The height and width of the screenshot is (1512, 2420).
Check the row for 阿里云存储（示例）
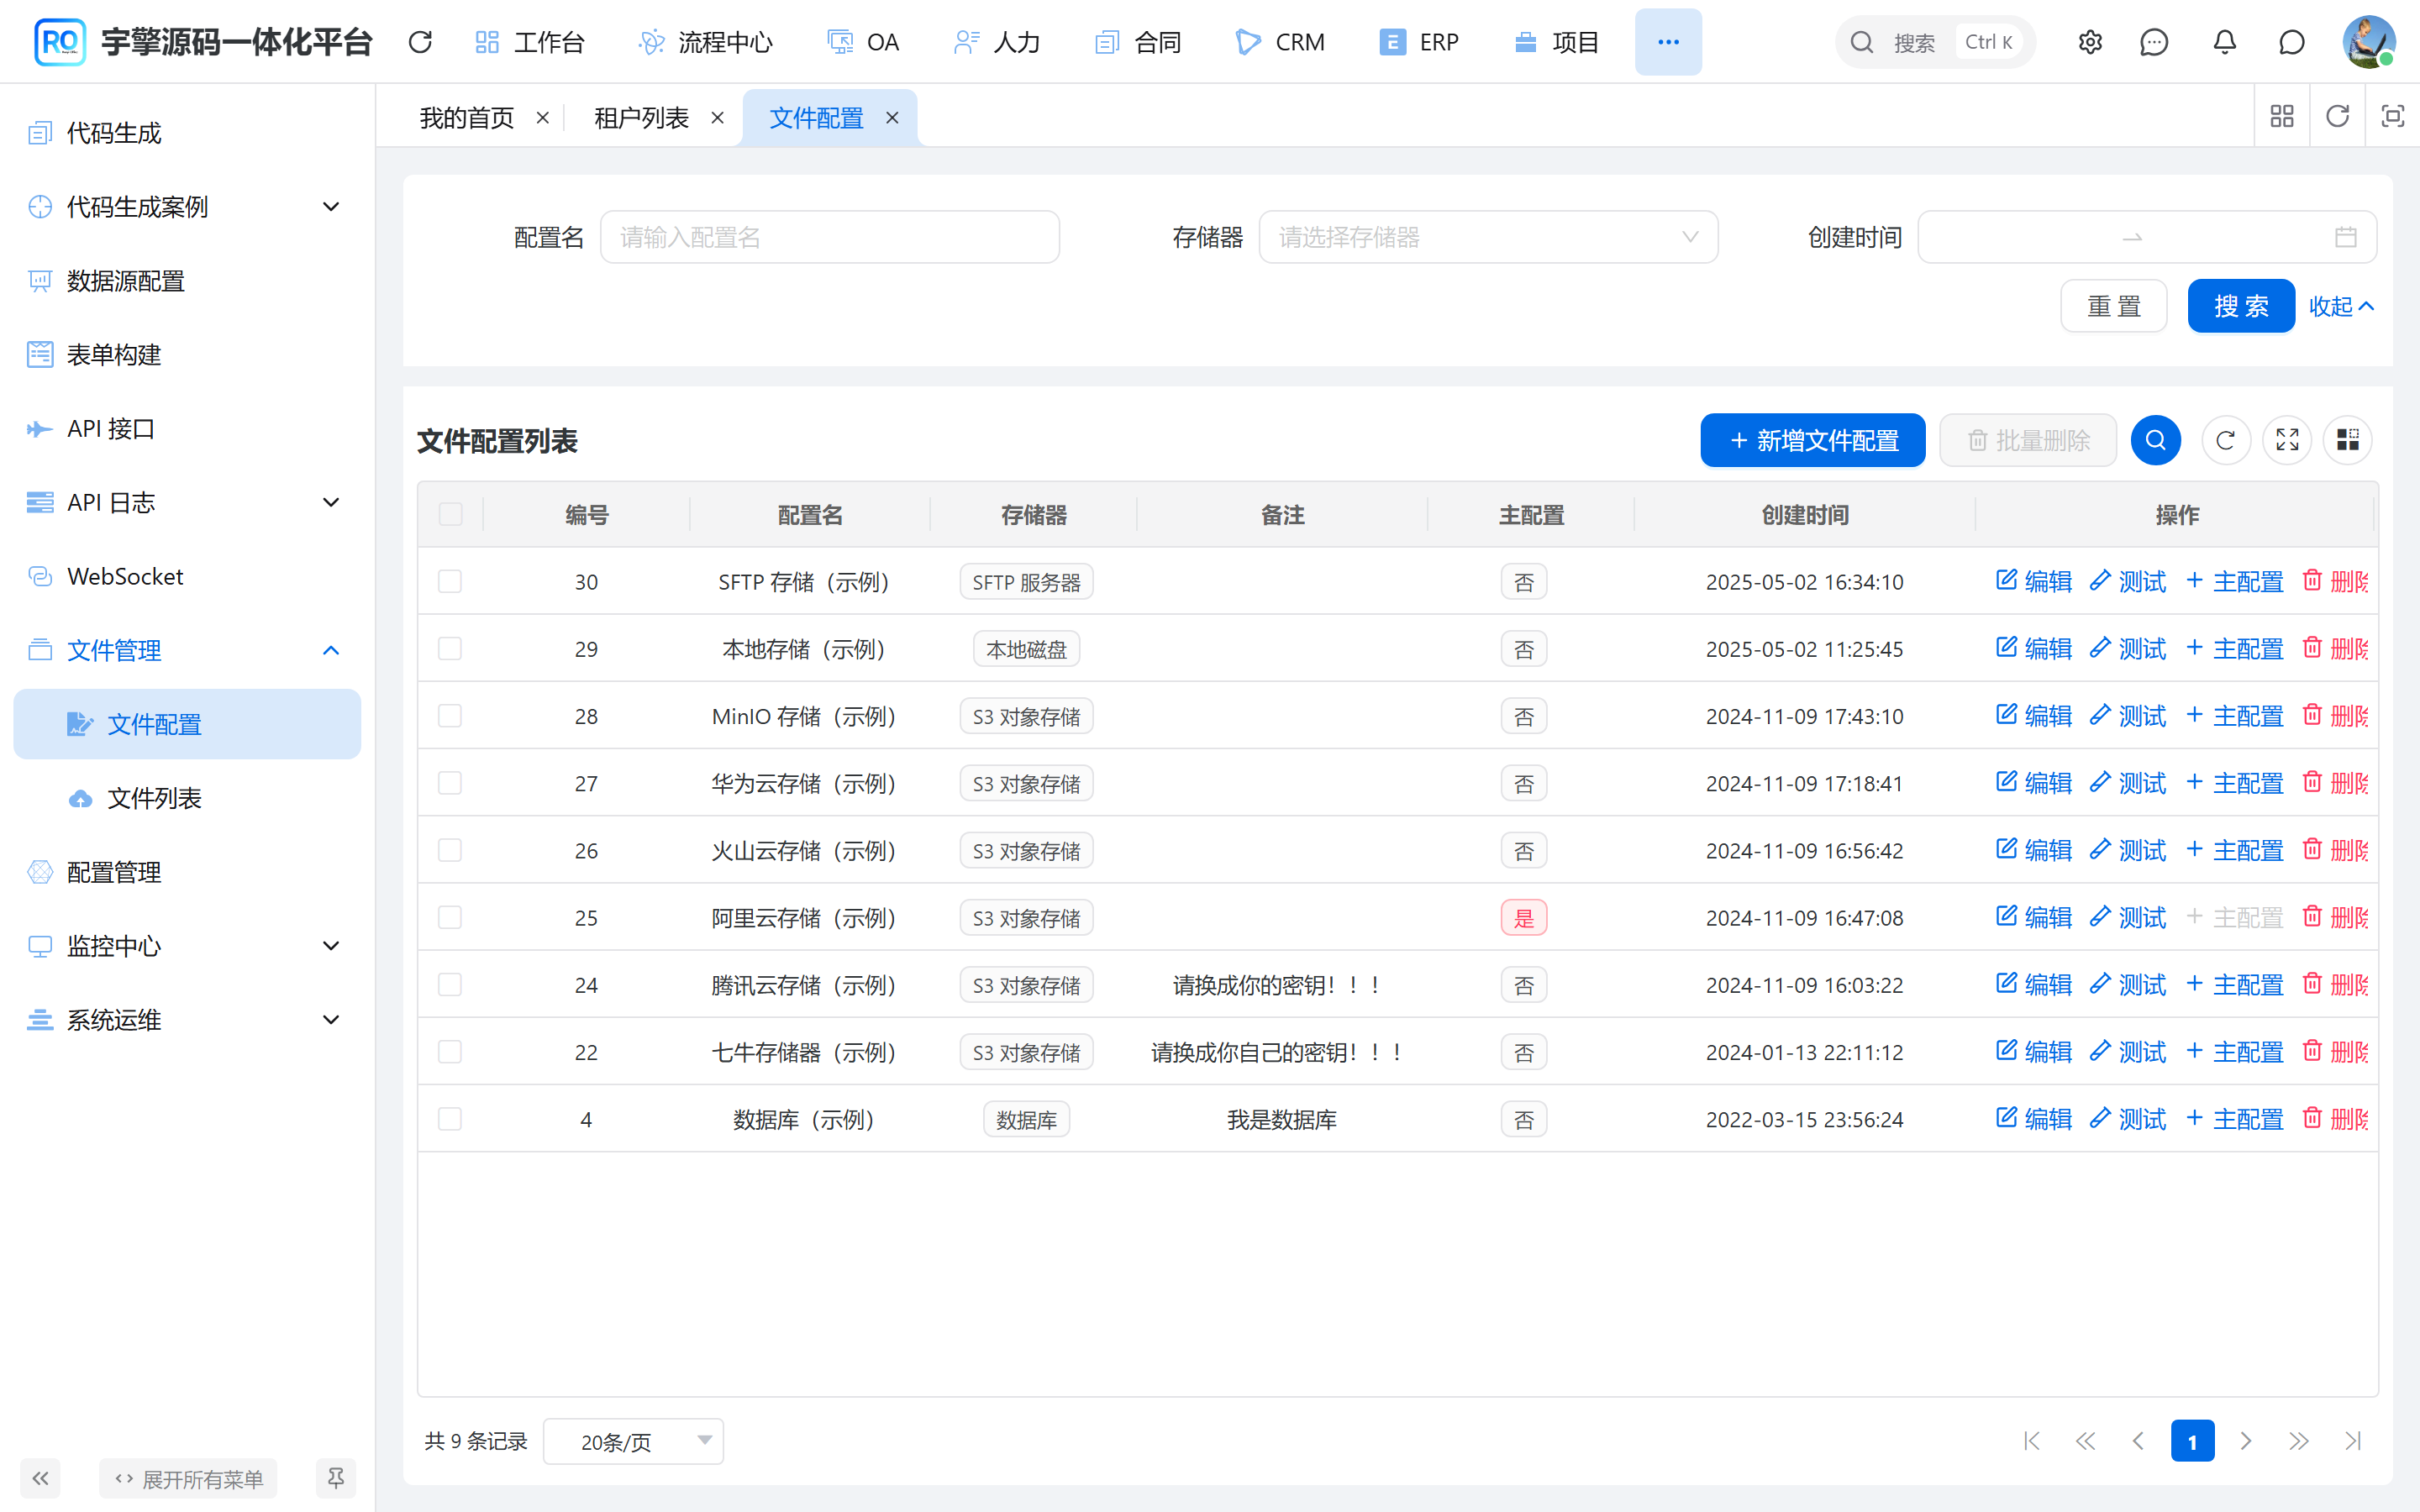pos(450,917)
